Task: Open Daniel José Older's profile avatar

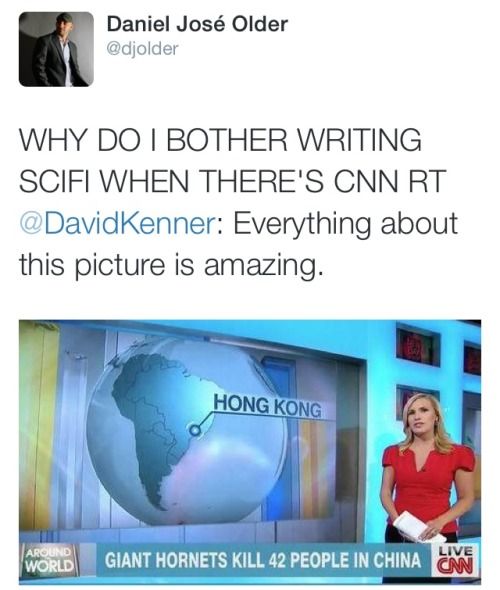Action: click(56, 49)
